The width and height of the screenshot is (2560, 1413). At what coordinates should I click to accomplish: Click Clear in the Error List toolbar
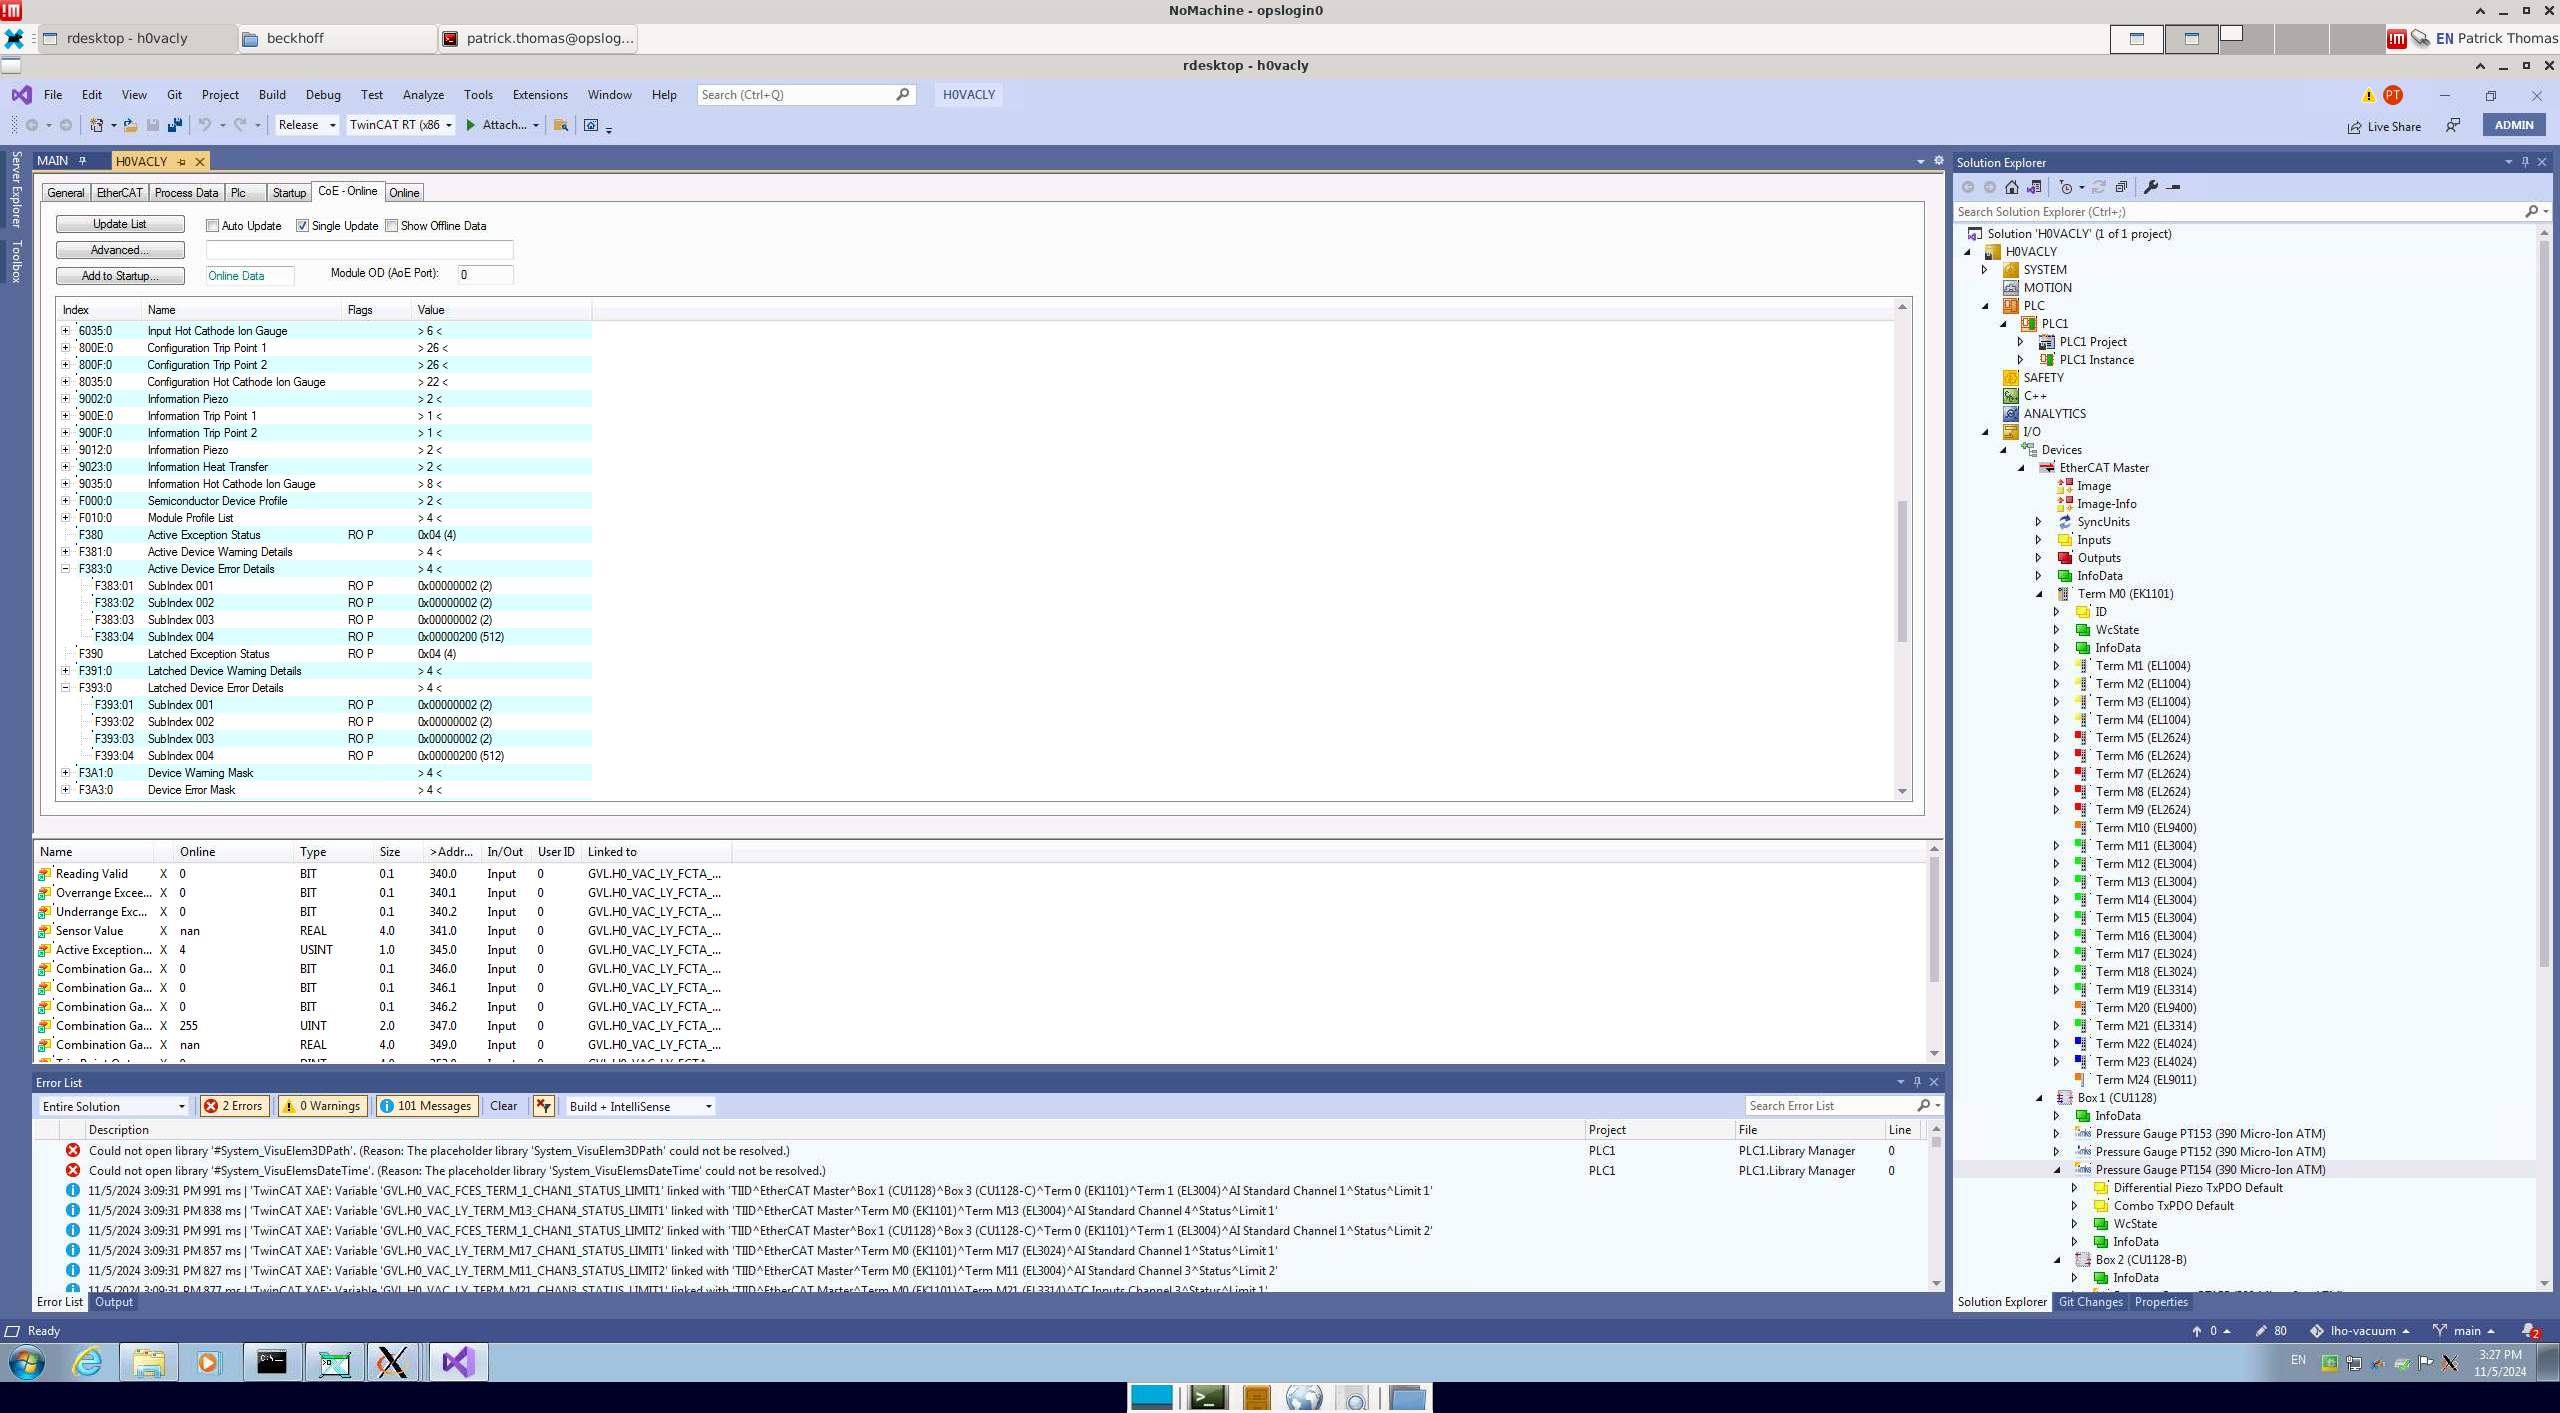click(503, 1106)
